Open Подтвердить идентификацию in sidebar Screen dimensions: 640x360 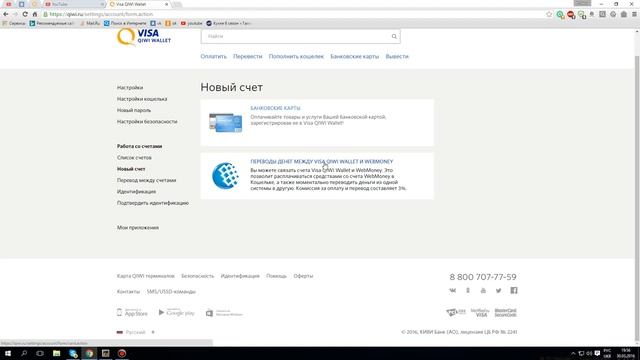coord(153,203)
